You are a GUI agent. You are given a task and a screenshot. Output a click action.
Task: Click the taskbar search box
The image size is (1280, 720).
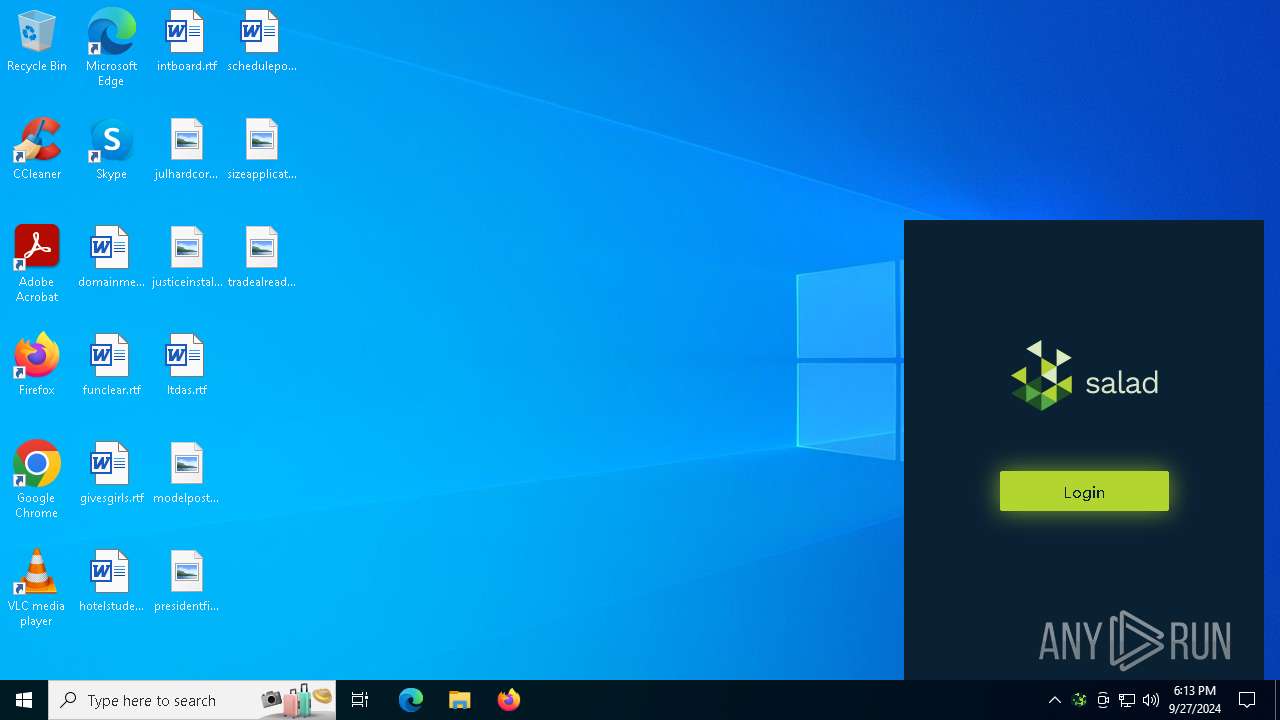pos(192,700)
